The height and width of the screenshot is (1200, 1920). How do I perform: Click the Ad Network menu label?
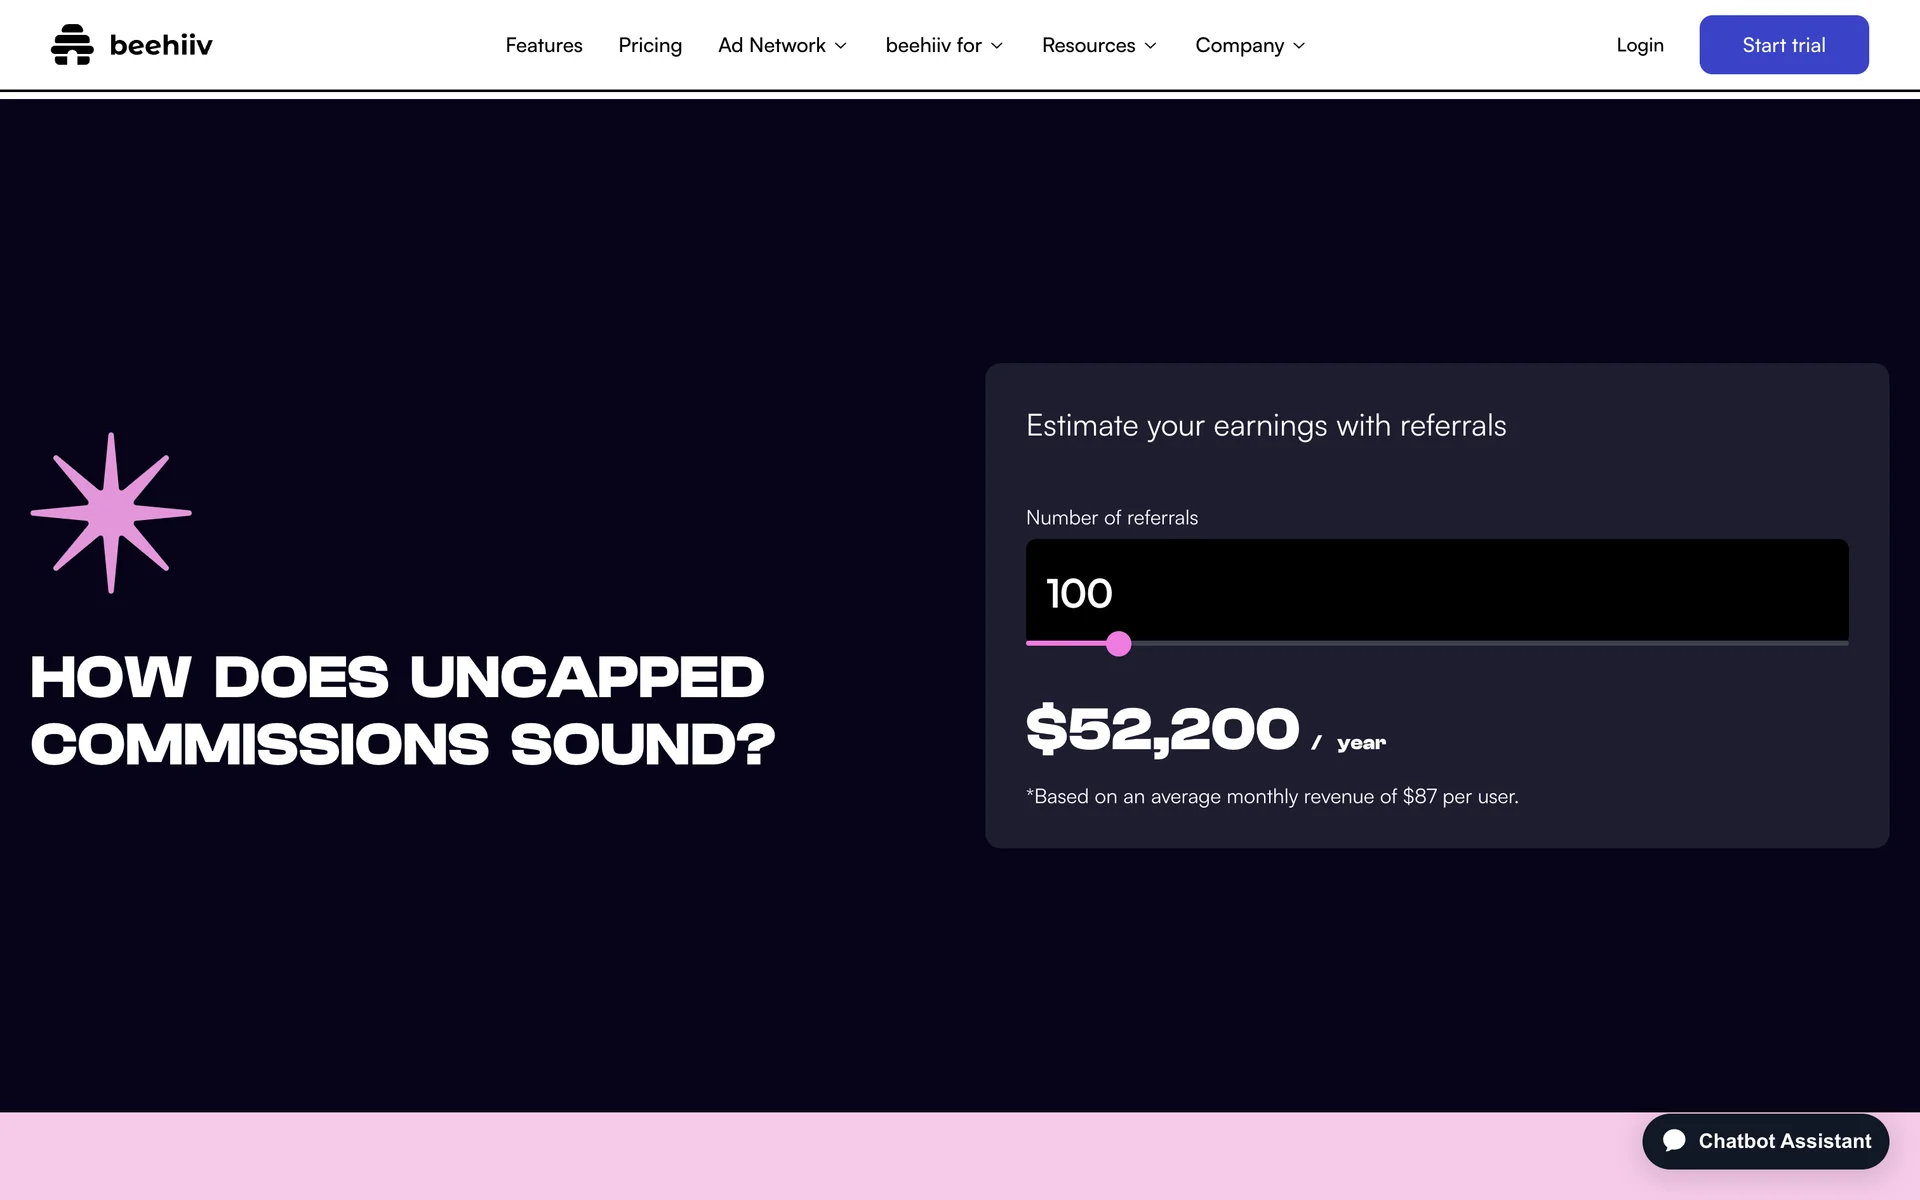click(771, 45)
